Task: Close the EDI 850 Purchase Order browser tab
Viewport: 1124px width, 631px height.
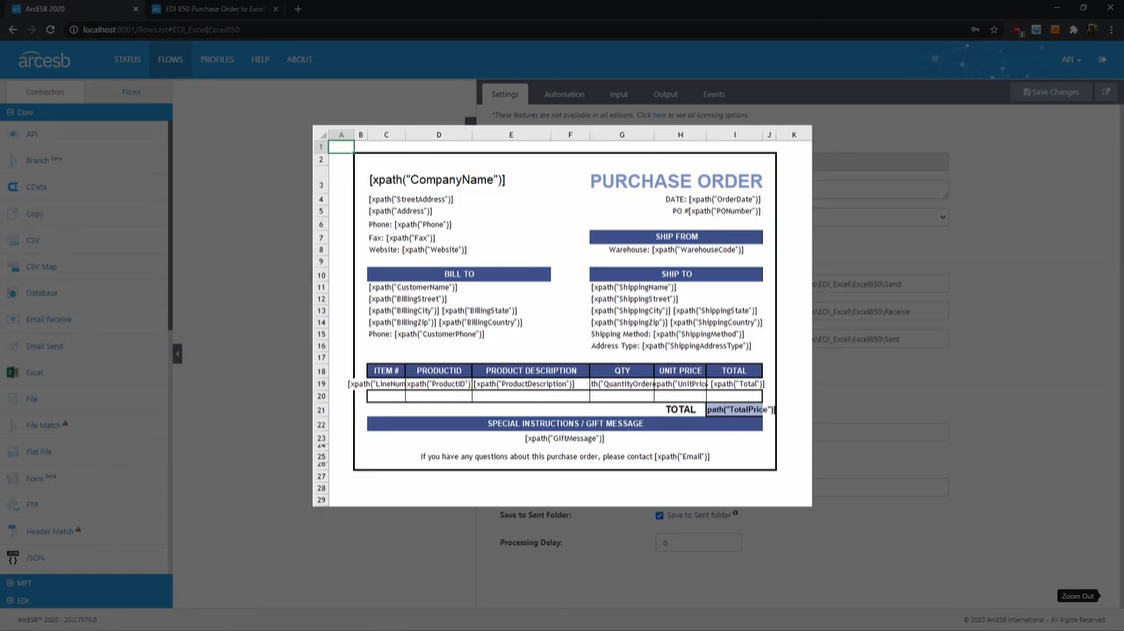Action: (x=275, y=9)
